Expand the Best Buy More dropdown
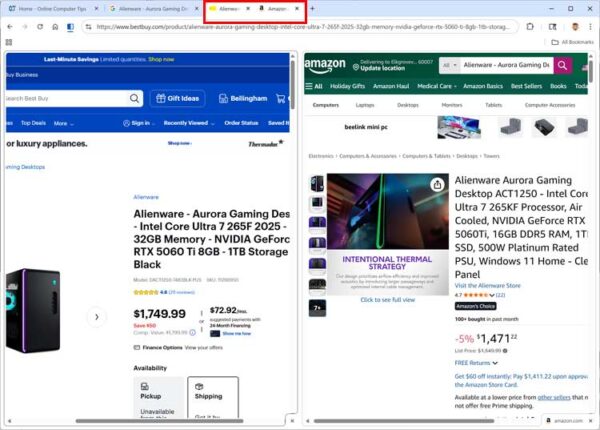The width and height of the screenshot is (600, 430). coord(64,123)
